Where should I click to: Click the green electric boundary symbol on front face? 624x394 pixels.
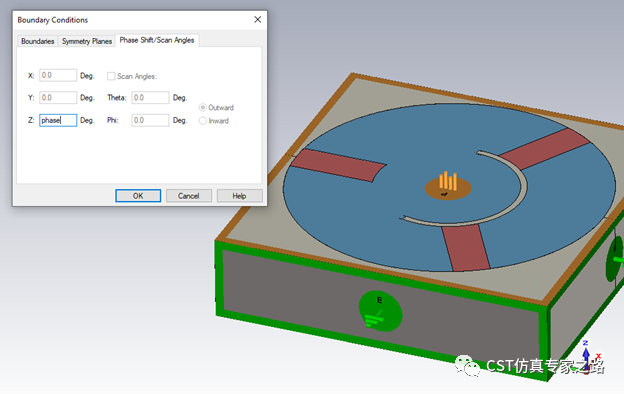point(380,311)
